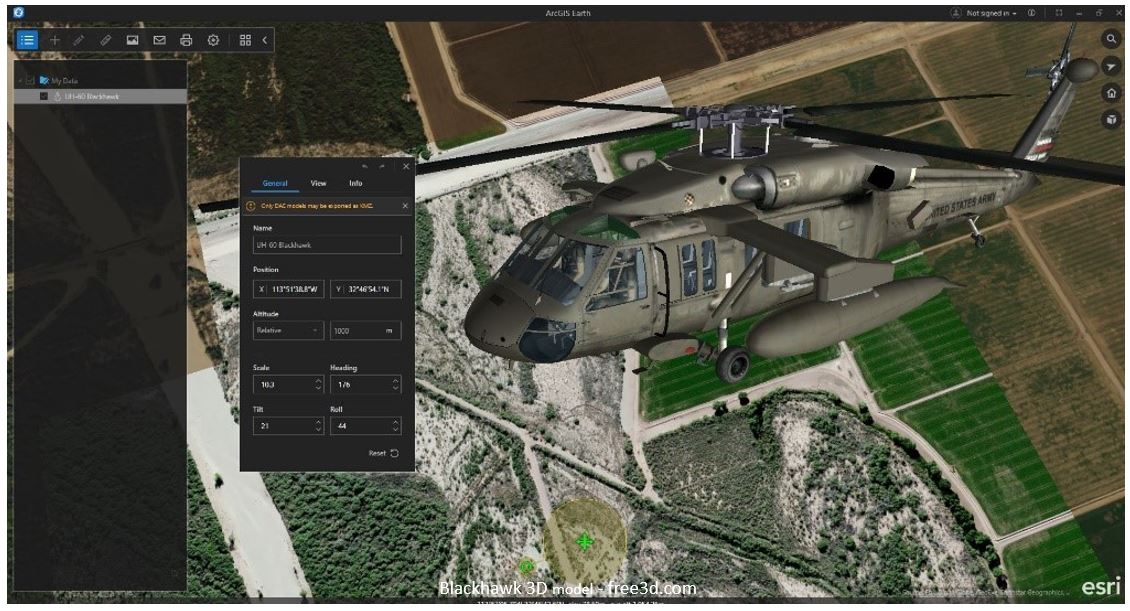1130x611 pixels.
Task: Click the email envelope icon
Action: 159,40
